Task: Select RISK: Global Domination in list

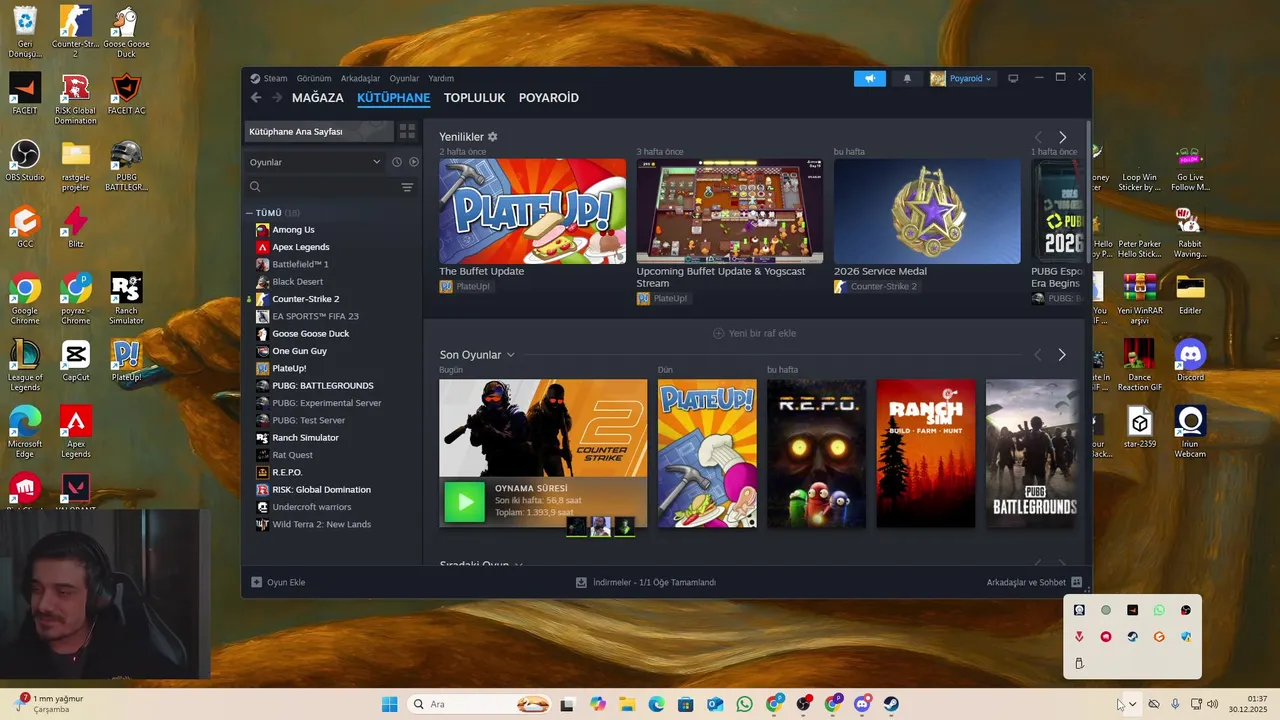Action: click(321, 490)
